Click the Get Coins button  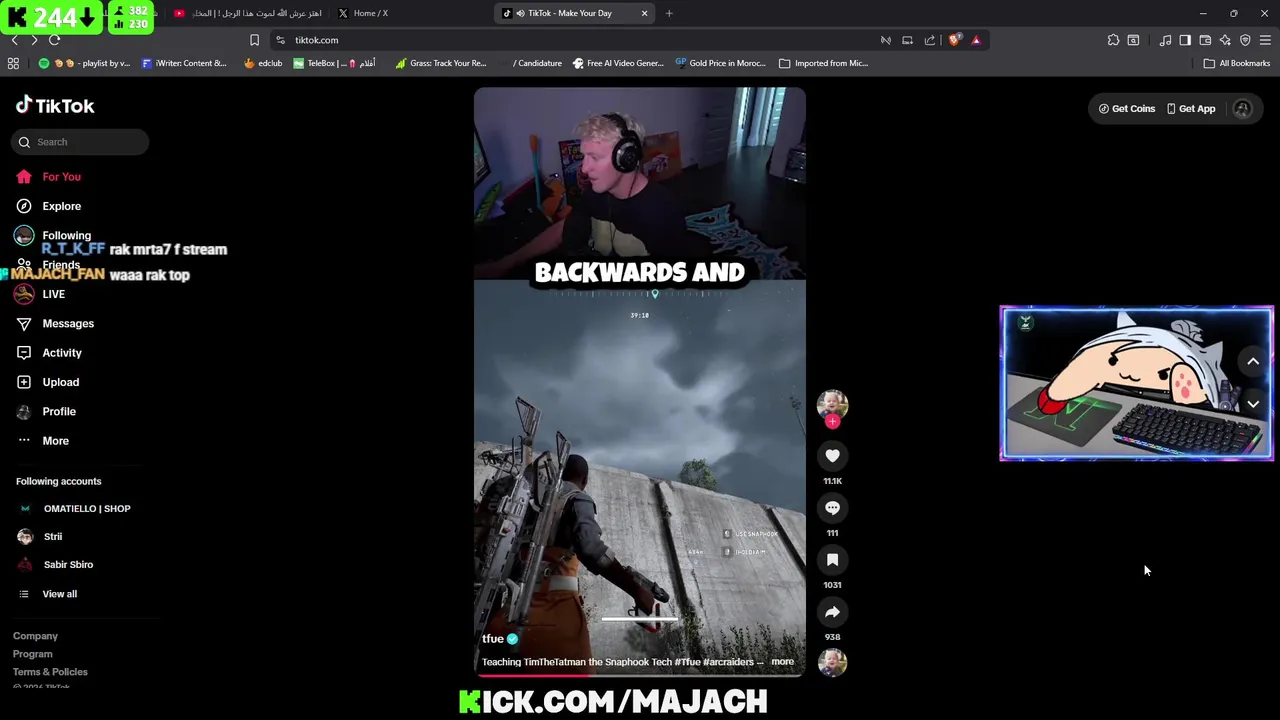pyautogui.click(x=1127, y=109)
